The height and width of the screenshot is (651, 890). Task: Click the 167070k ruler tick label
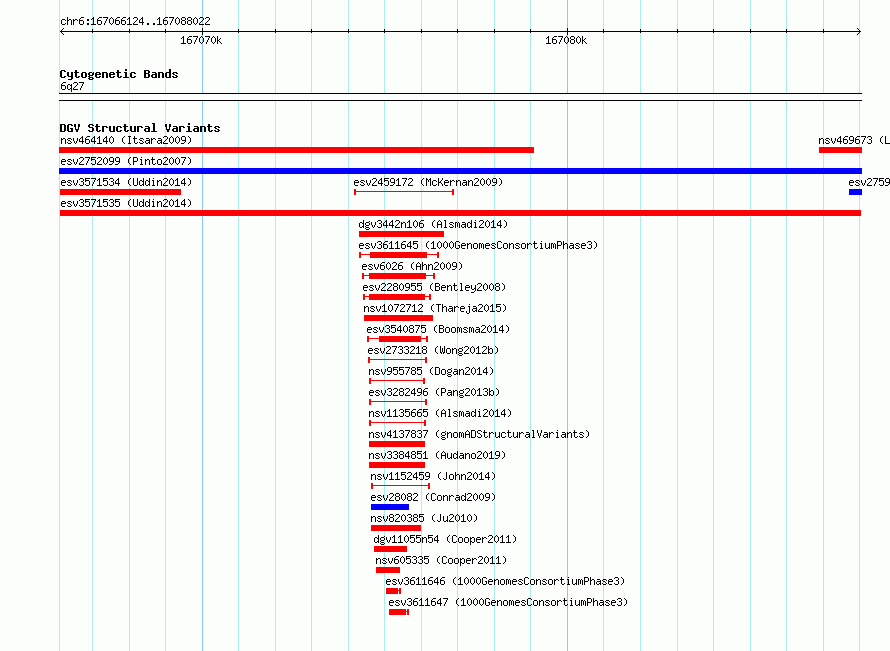click(201, 40)
